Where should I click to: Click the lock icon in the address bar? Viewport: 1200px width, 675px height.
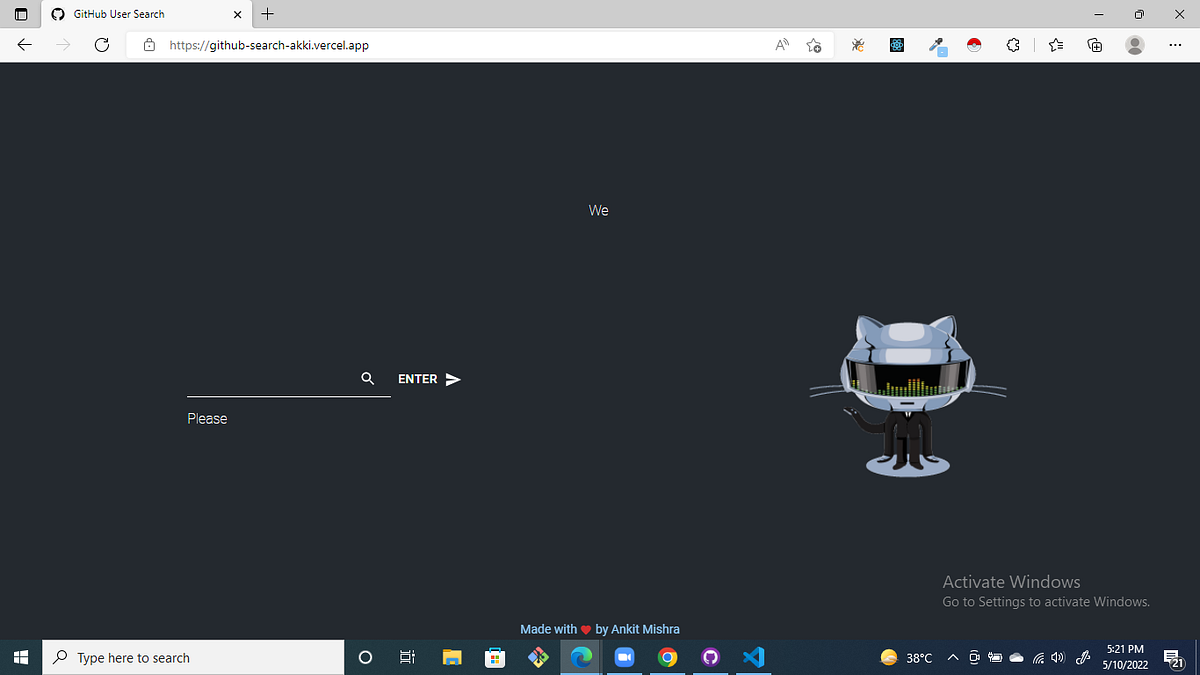pos(149,45)
